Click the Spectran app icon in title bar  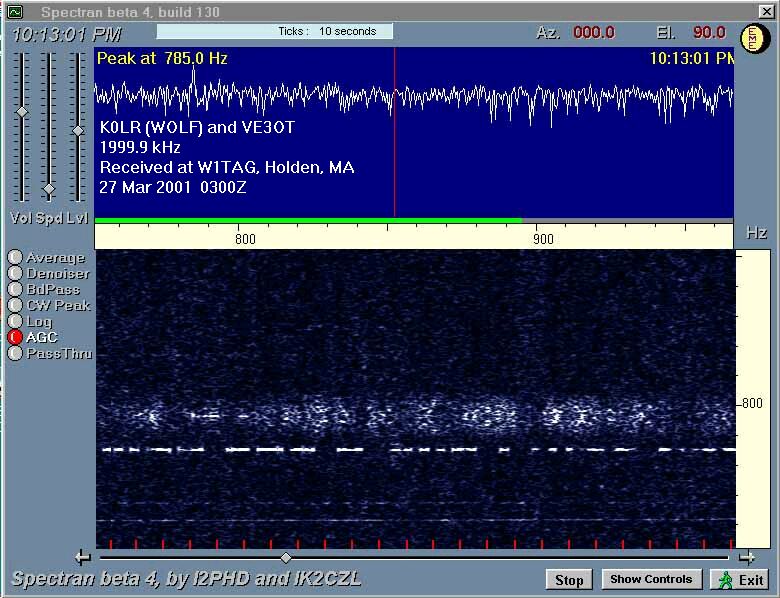pyautogui.click(x=15, y=12)
